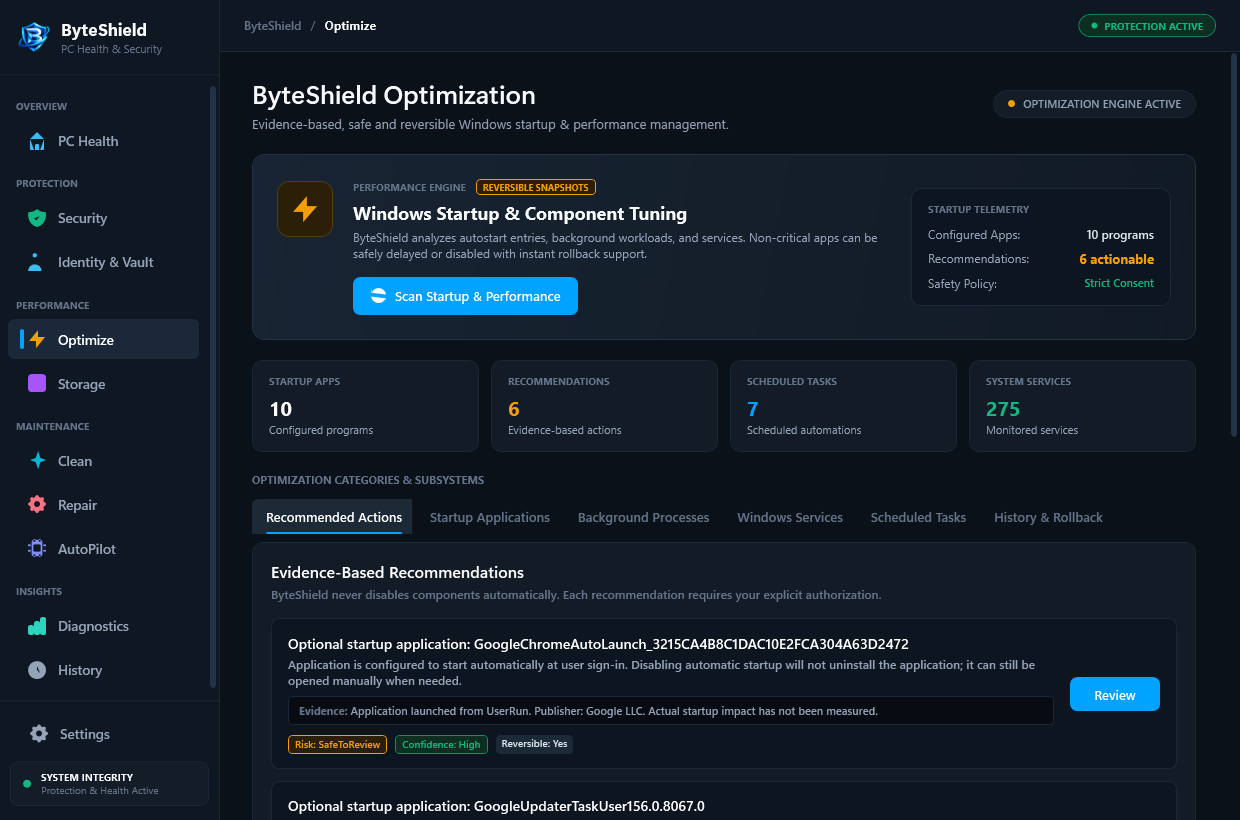Open the Background Processes tab
Screen dimensions: 1240x820
643,517
